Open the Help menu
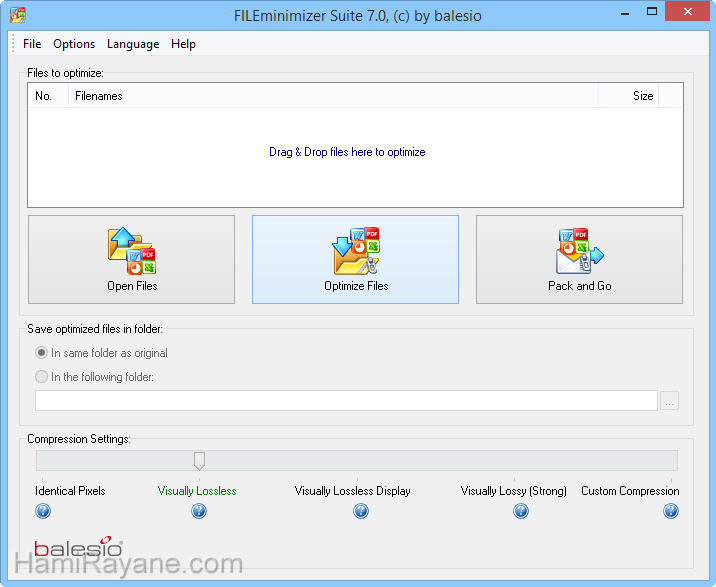716x587 pixels. (x=183, y=44)
